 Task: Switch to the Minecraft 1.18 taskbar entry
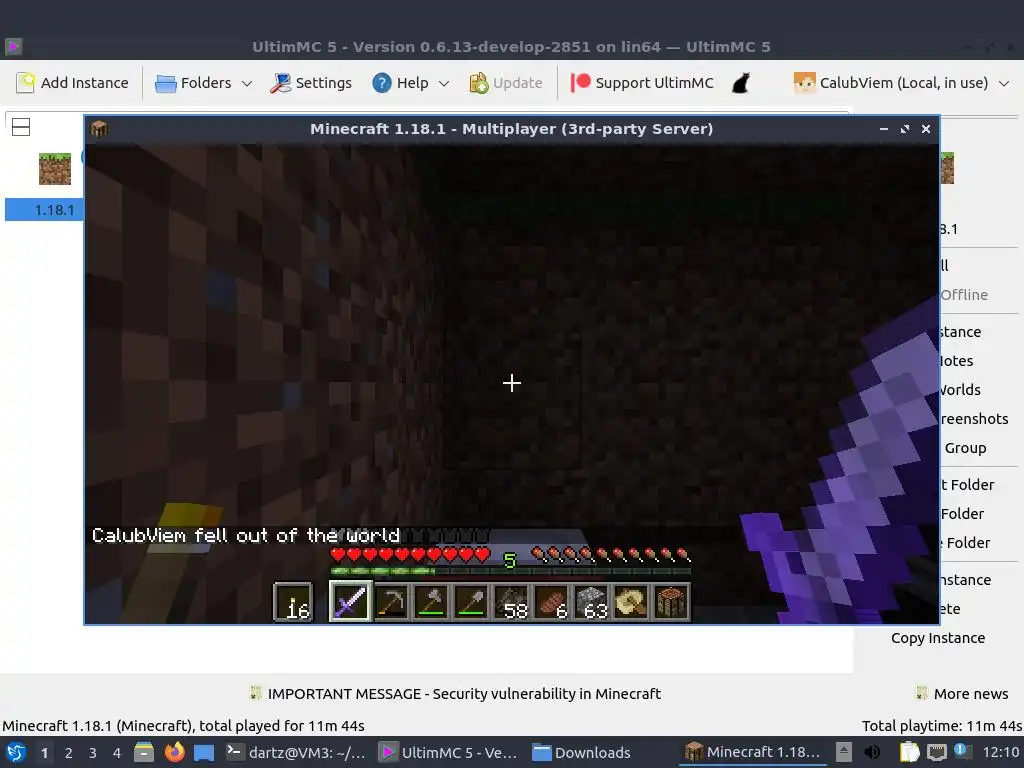[753, 752]
